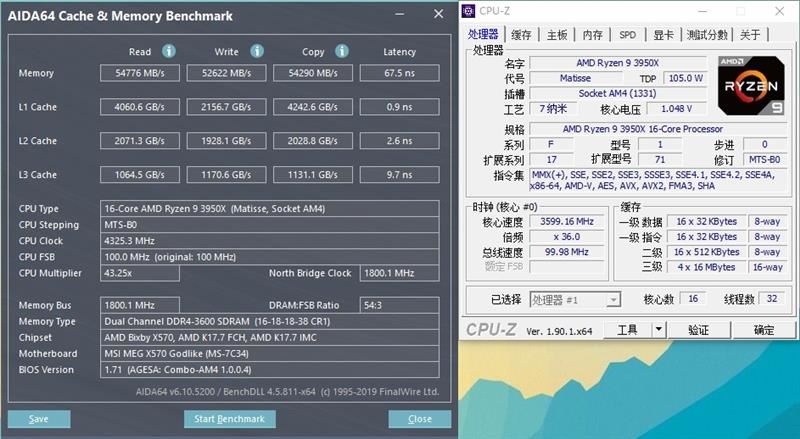Click core voltage value 1.048 V
This screenshot has width=800, height=439.
pyautogui.click(x=677, y=109)
